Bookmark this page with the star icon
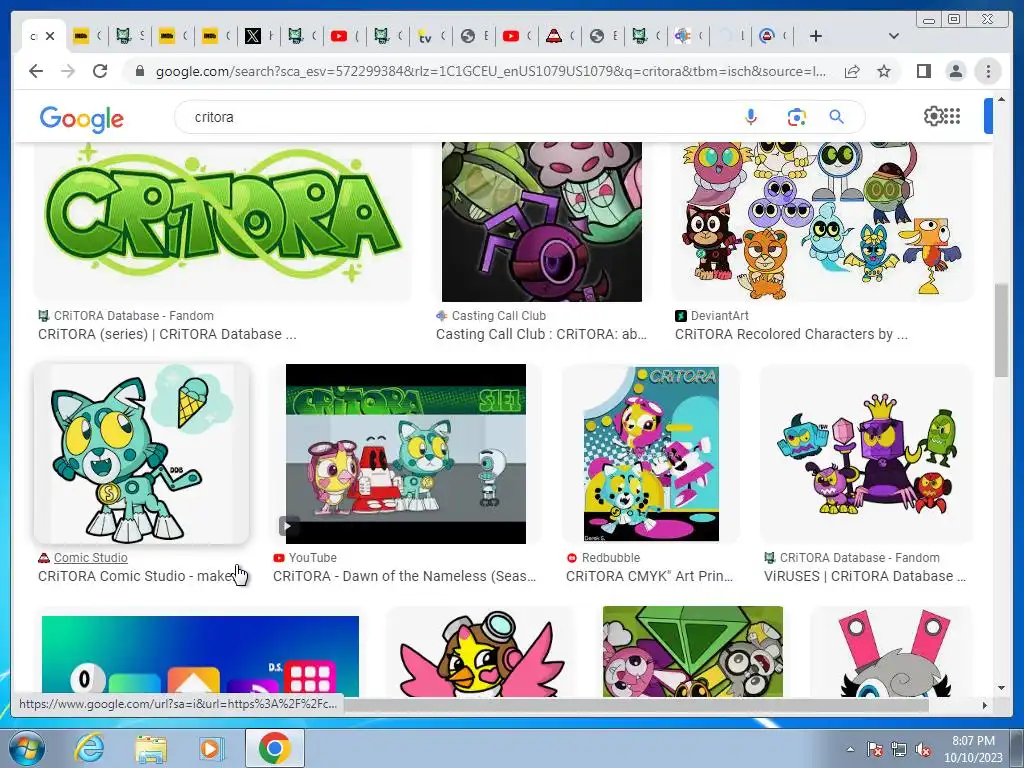The height and width of the screenshot is (768, 1024). [884, 71]
